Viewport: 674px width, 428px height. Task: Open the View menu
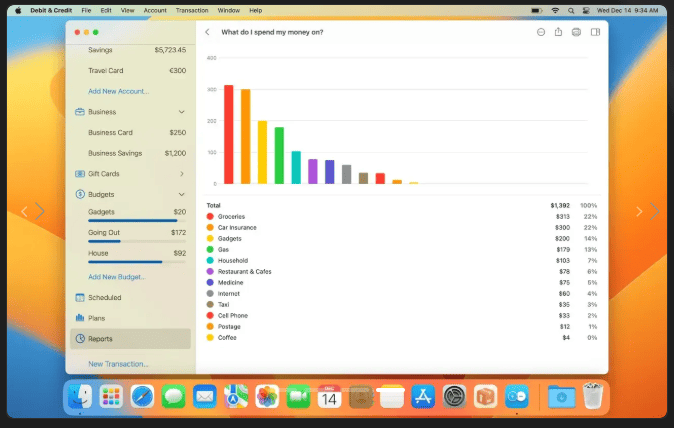(127, 10)
